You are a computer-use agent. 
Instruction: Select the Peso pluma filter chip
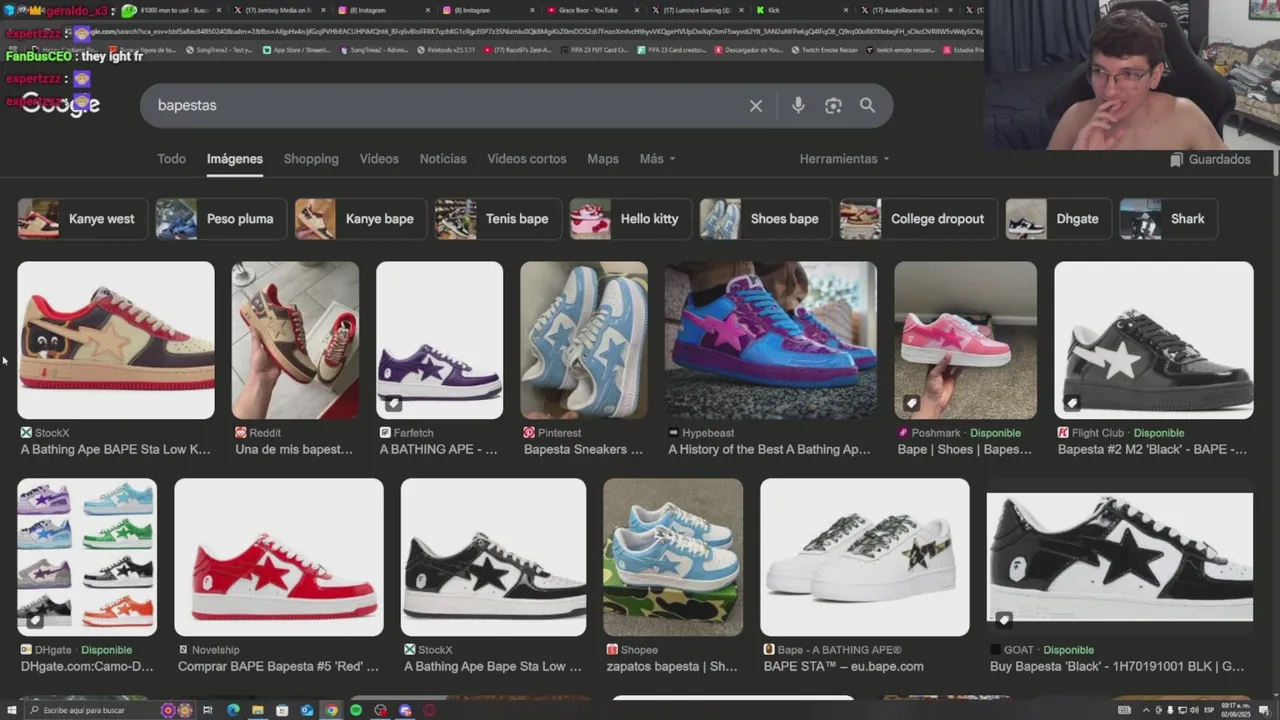(221, 219)
